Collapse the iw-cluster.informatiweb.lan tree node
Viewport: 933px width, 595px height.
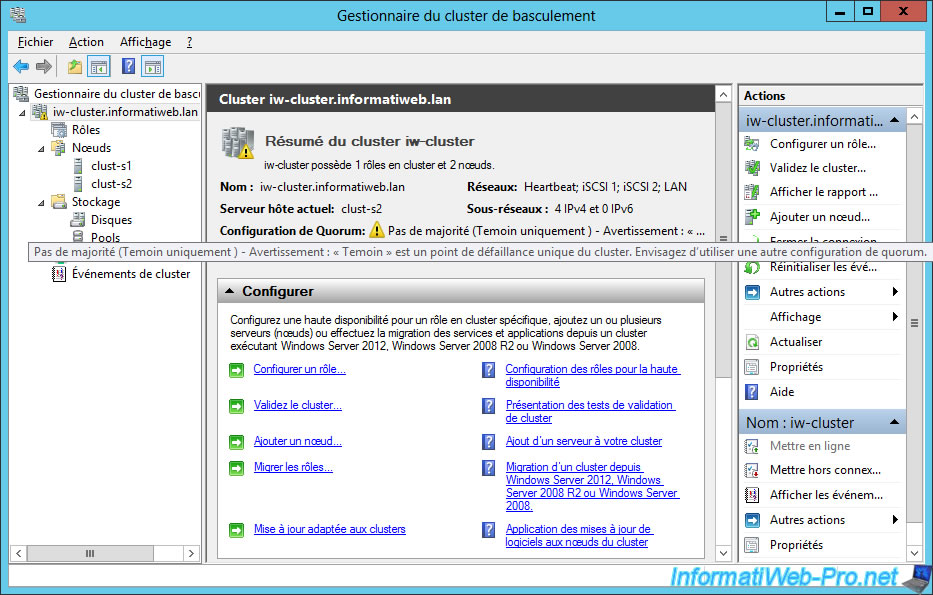[23, 112]
